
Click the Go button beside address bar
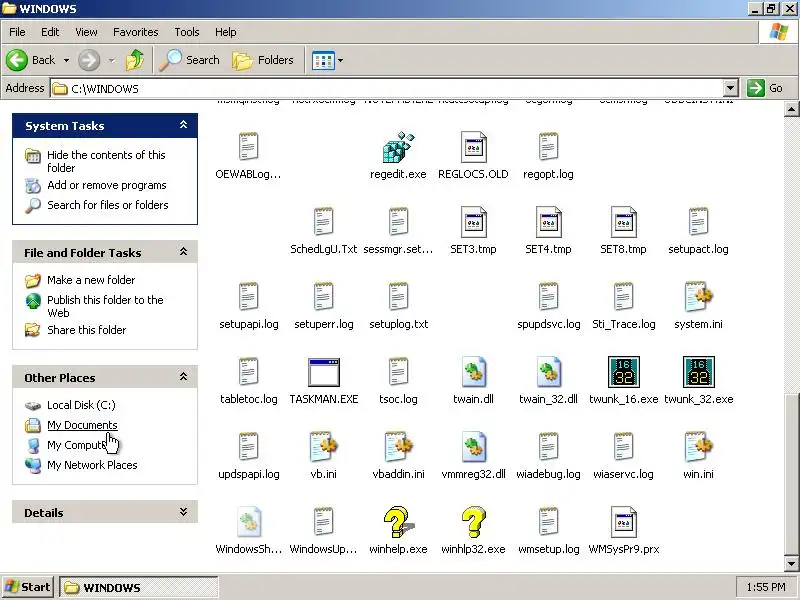[765, 88]
